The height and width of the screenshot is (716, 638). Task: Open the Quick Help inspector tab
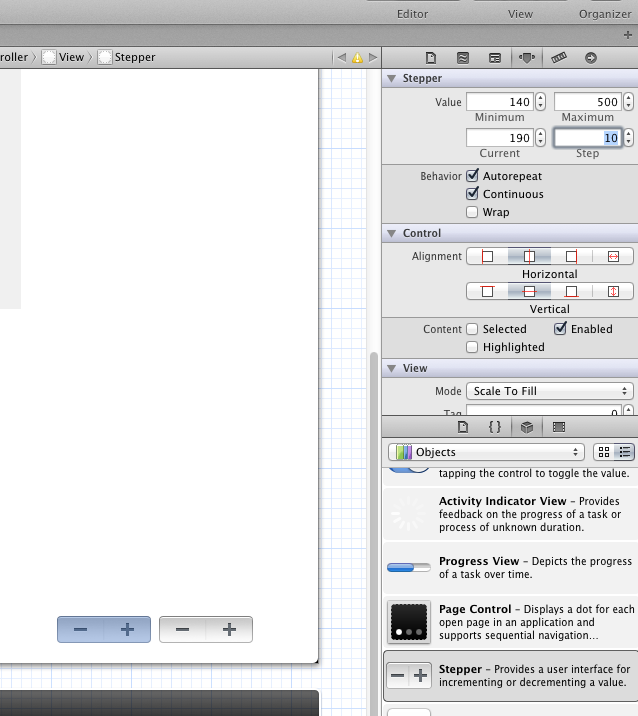463,58
